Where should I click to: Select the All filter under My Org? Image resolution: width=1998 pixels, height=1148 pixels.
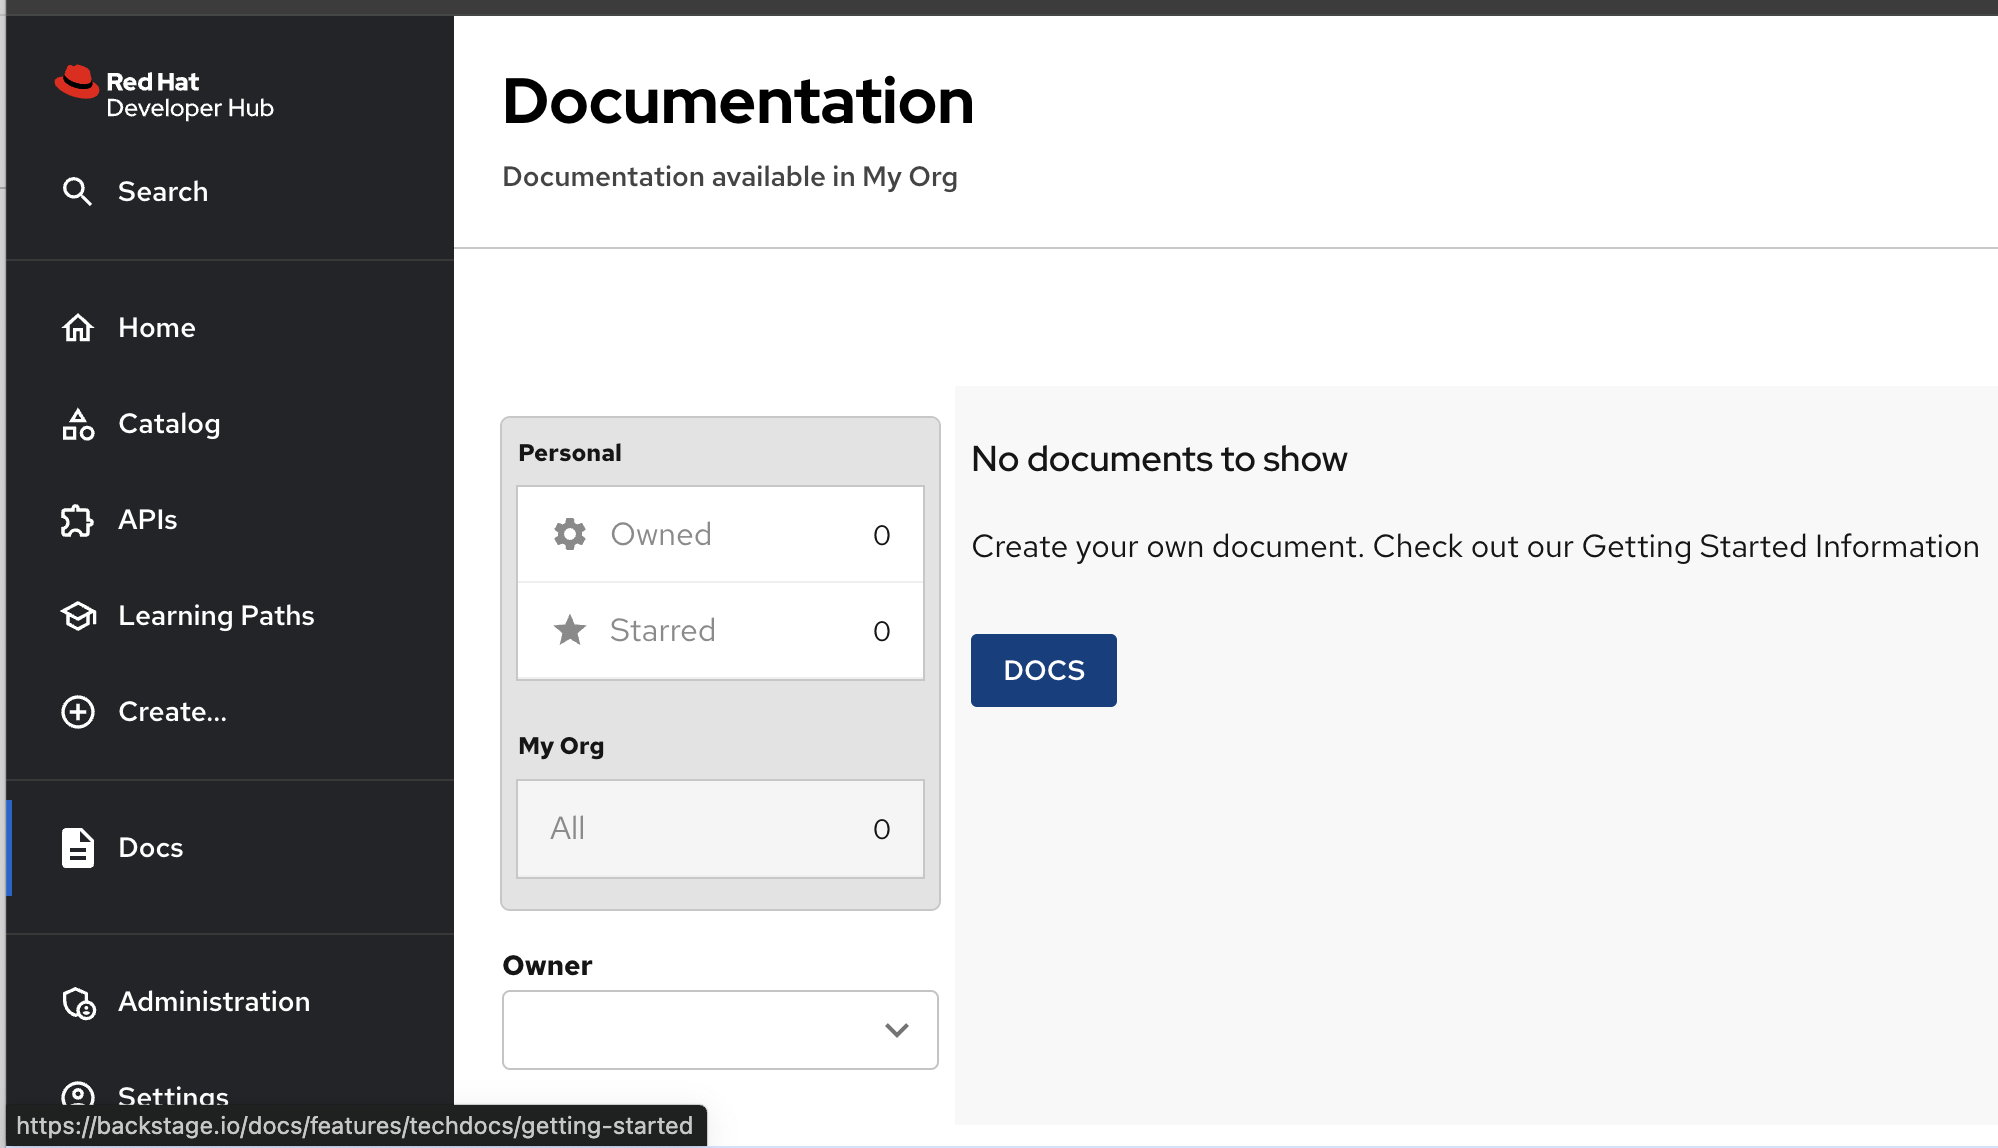[720, 829]
